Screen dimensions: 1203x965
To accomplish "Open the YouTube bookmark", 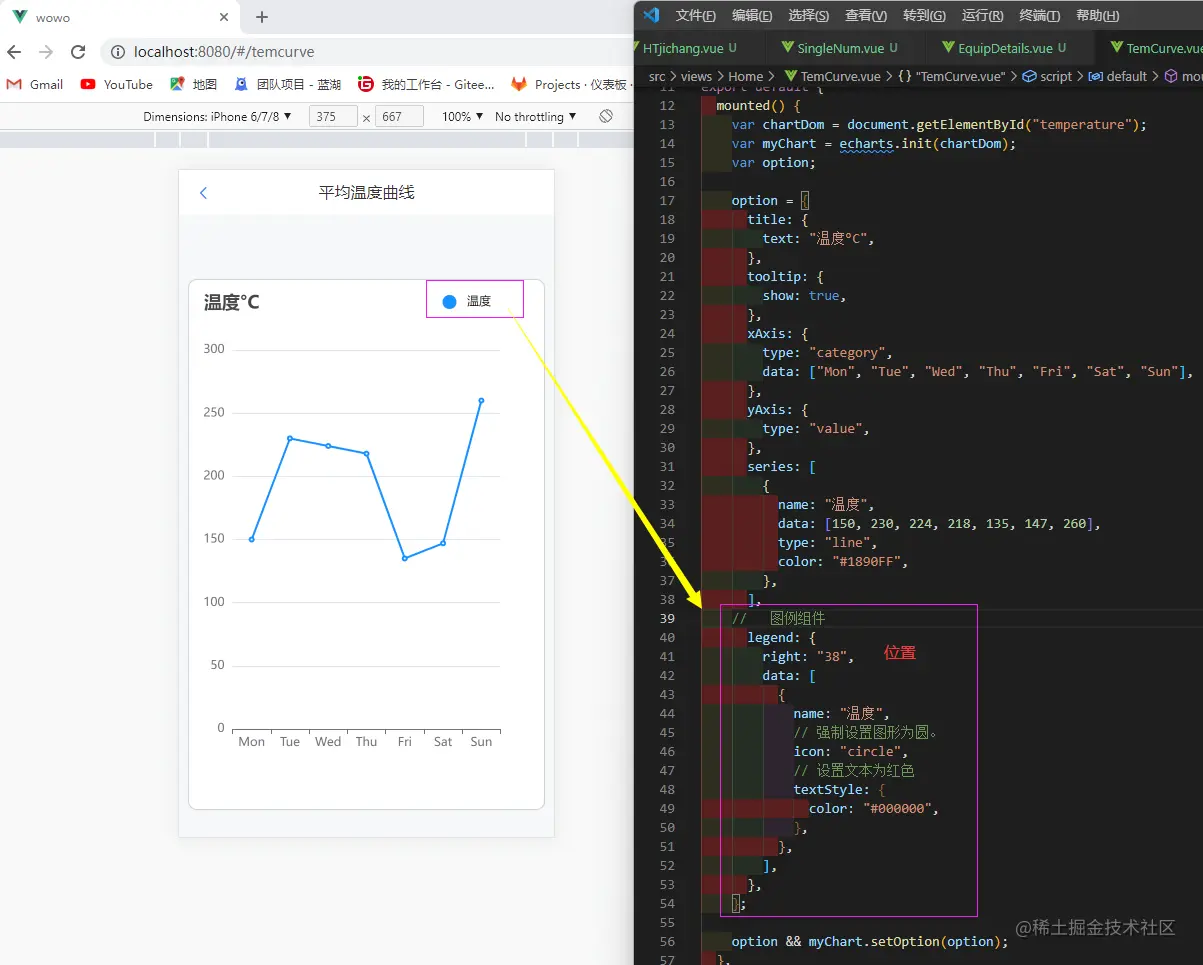I will pos(117,84).
